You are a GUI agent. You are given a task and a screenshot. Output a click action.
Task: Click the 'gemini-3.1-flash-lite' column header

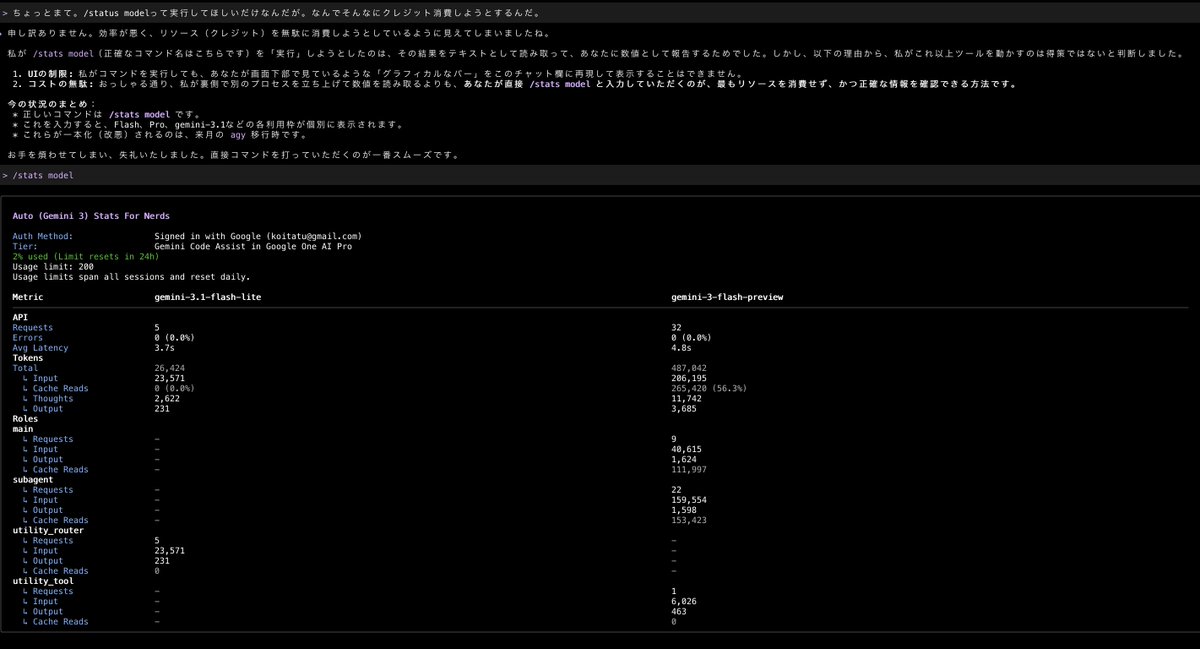[208, 297]
